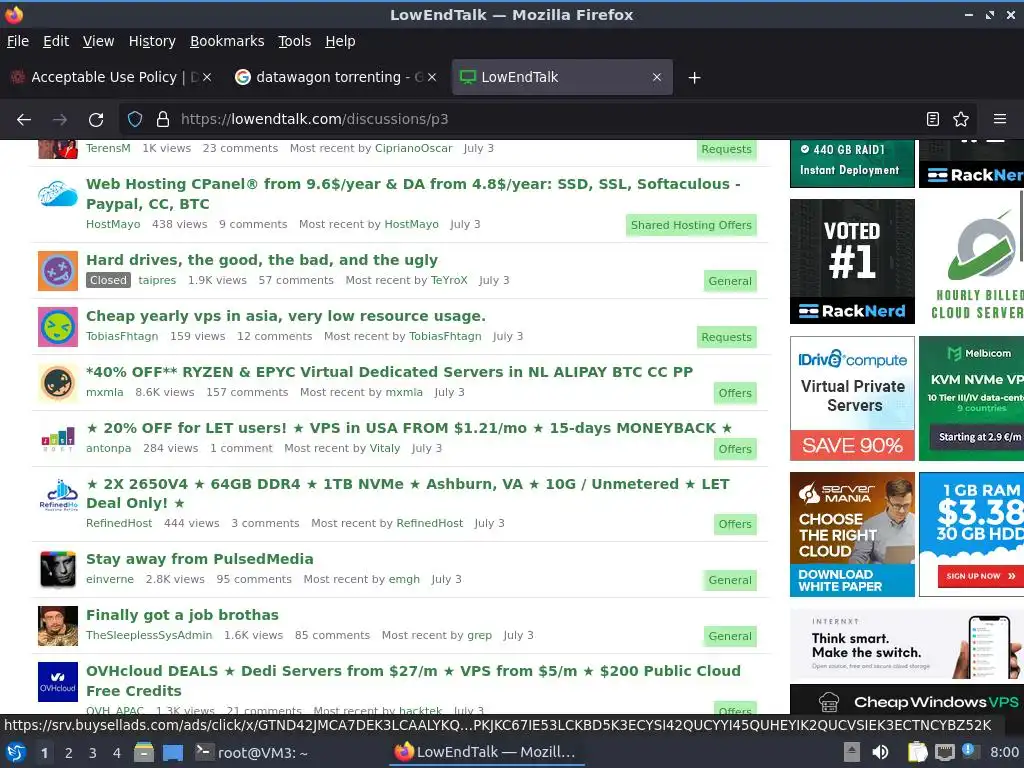
Task: Open the History menu
Action: point(152,41)
